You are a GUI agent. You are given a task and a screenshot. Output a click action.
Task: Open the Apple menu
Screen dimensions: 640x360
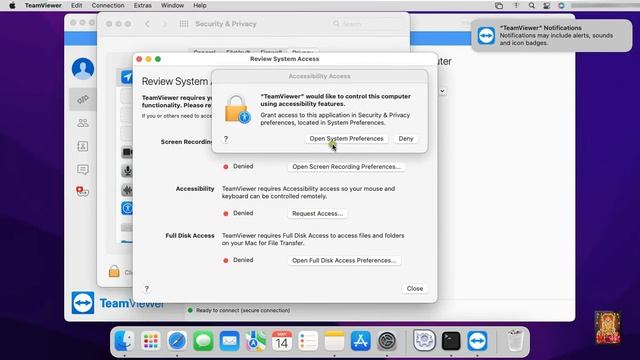tap(12, 5)
